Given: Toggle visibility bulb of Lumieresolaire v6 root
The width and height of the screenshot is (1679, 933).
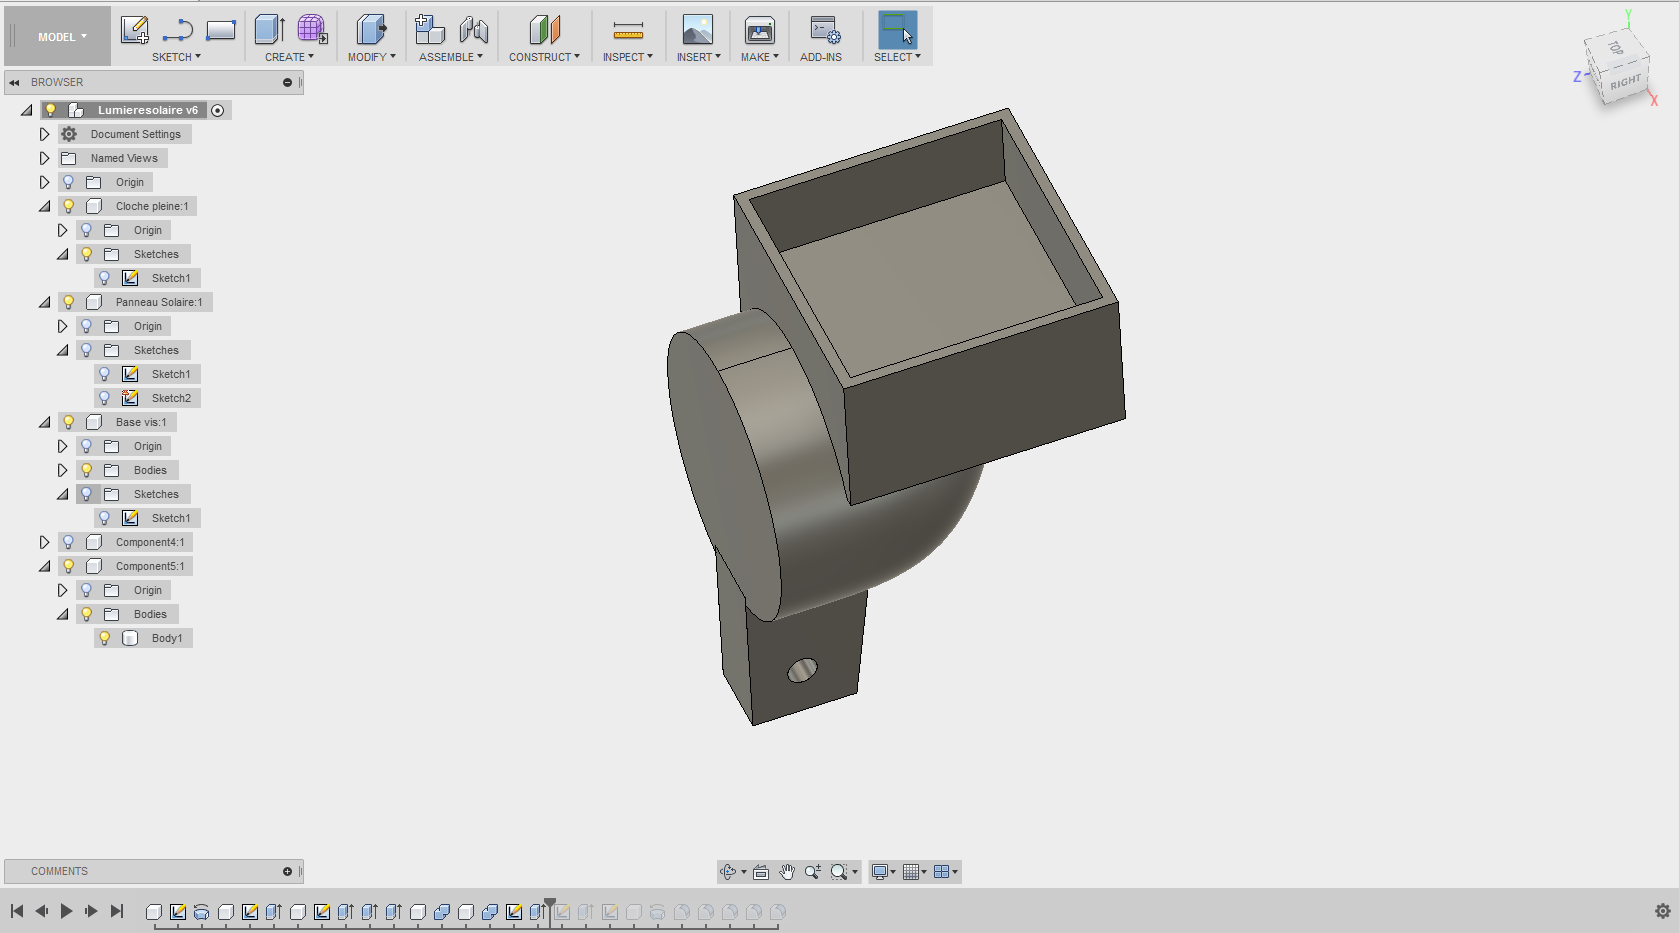Looking at the screenshot, I should click(50, 110).
